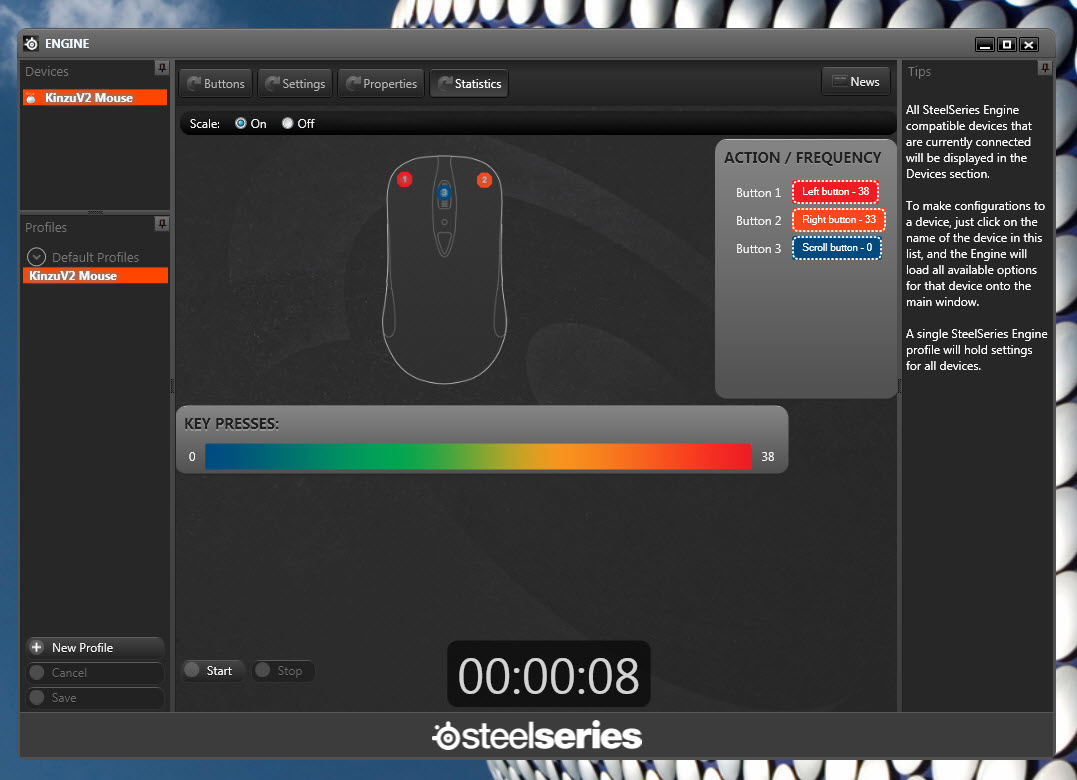Viewport: 1077px width, 780px height.
Task: Close the Engine window
Action: pos(1028,45)
